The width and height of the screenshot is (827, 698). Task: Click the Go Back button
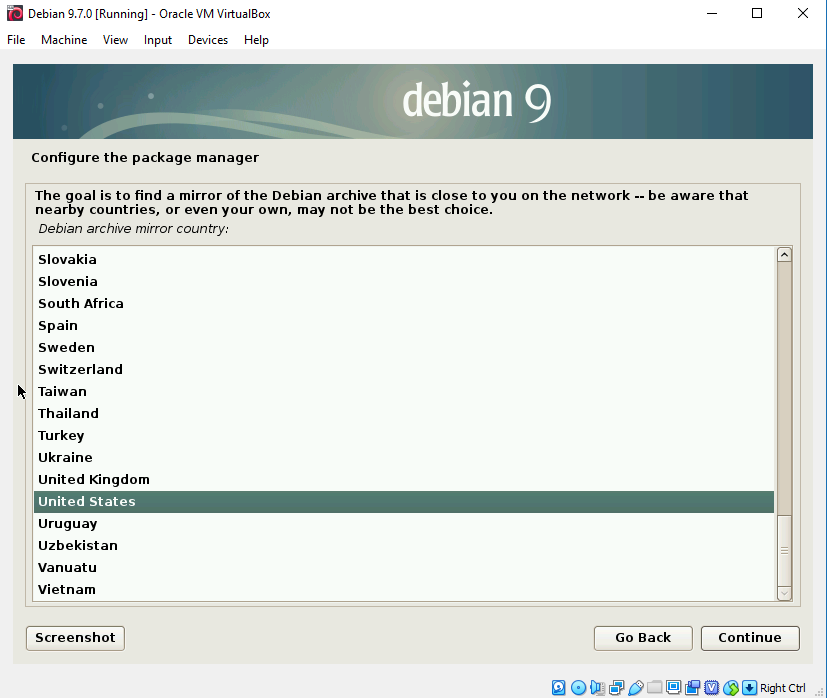point(643,638)
